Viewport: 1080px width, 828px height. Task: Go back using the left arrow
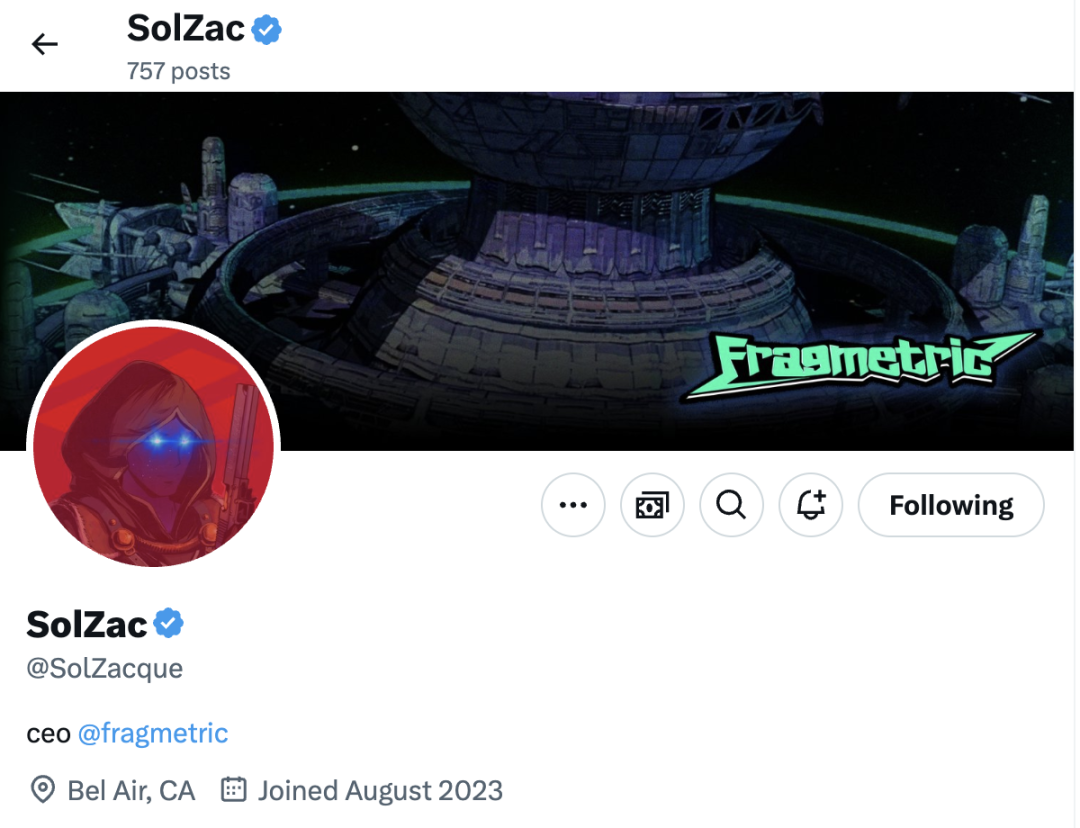[x=45, y=44]
